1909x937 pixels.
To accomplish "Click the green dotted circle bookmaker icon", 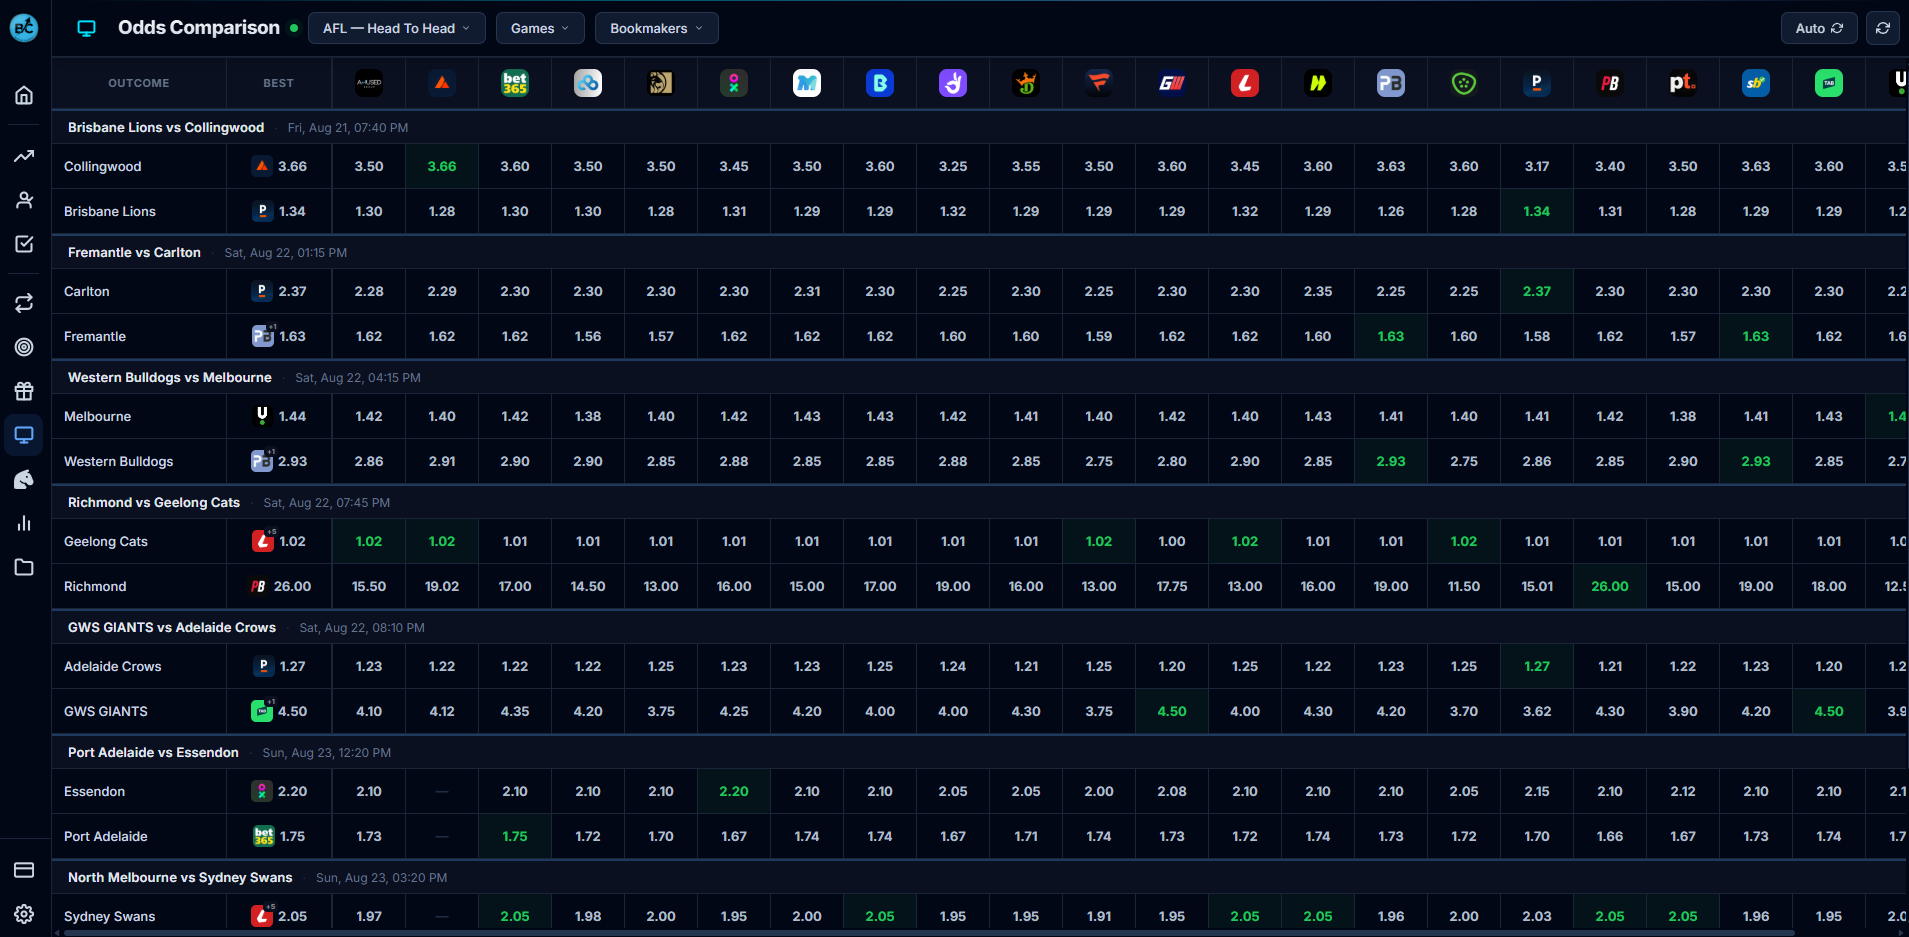I will (x=1464, y=83).
